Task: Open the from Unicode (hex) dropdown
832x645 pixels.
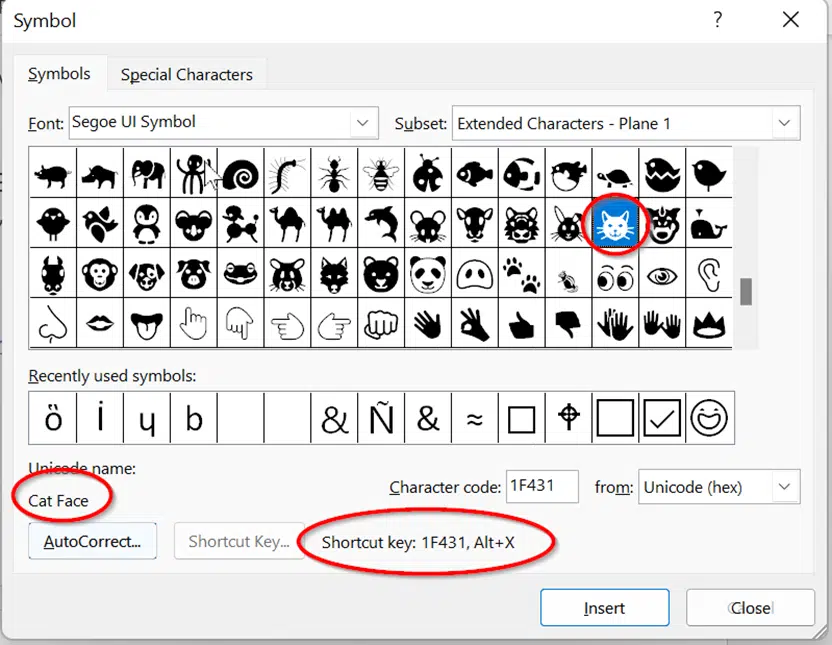Action: click(784, 486)
